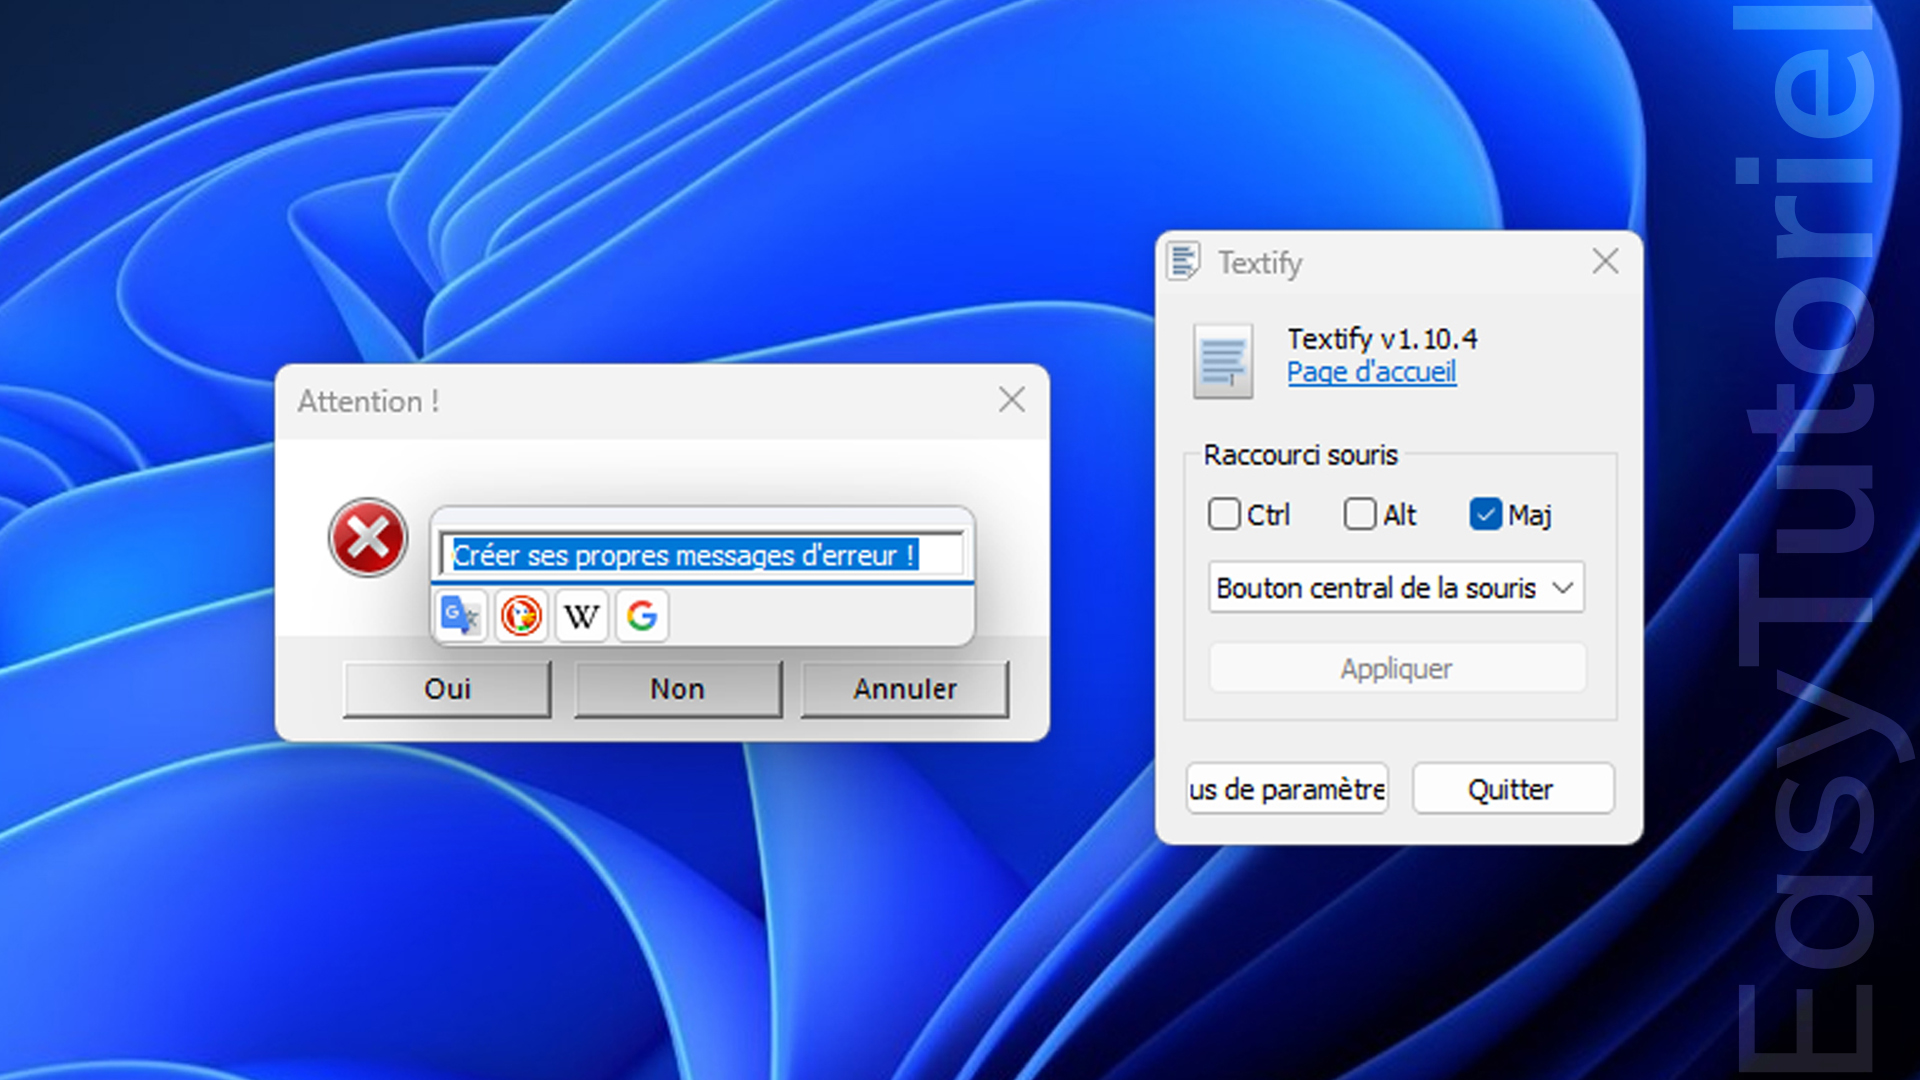
Task: Enable the Ctrl modifier checkbox
Action: [x=1223, y=514]
